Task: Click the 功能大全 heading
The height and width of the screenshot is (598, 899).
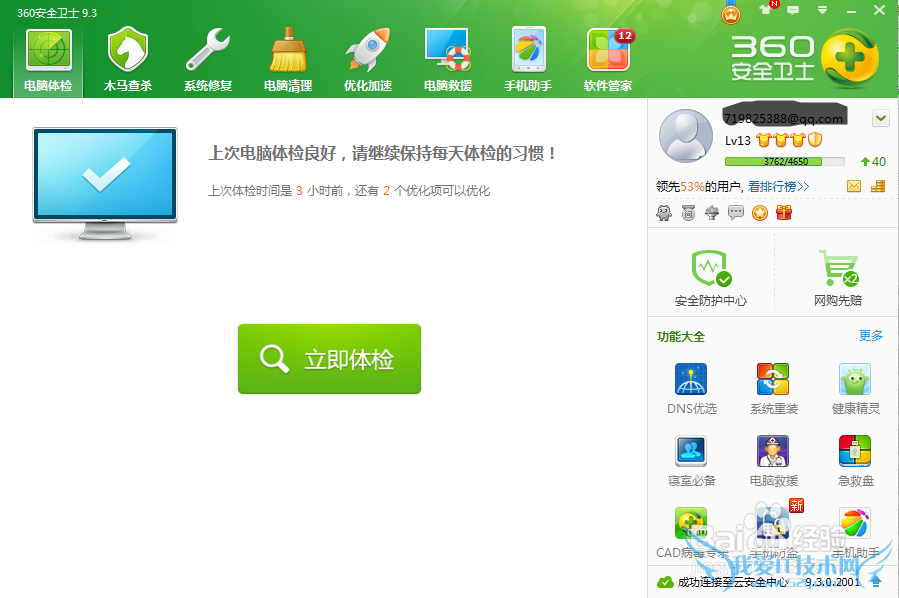Action: coord(681,337)
